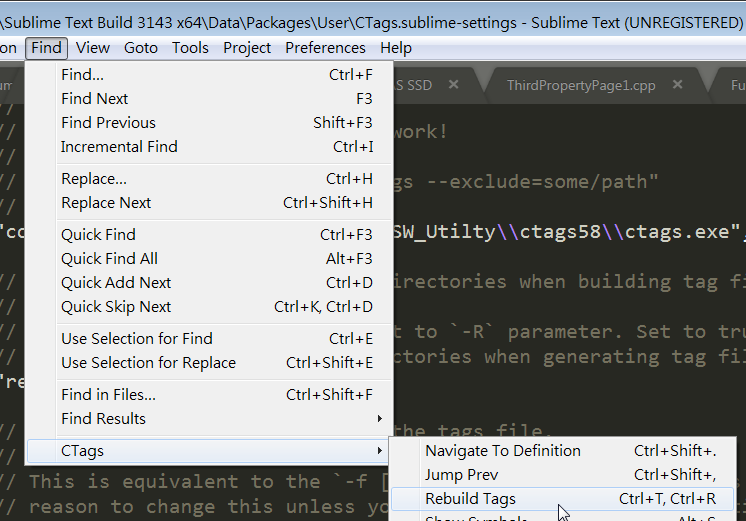Open Find in Files...
746x521 pixels.
pyautogui.click(x=209, y=395)
